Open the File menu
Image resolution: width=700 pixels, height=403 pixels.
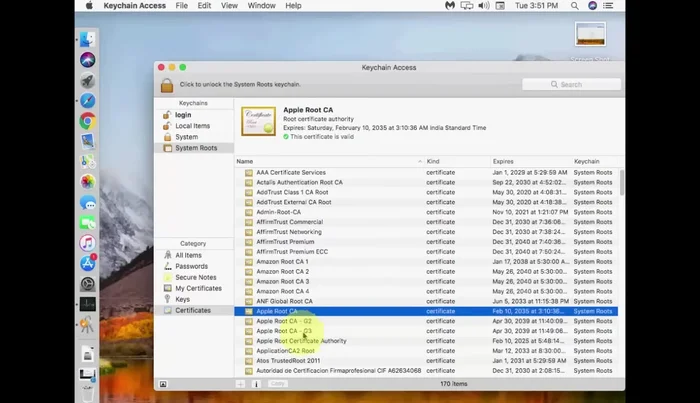(181, 6)
